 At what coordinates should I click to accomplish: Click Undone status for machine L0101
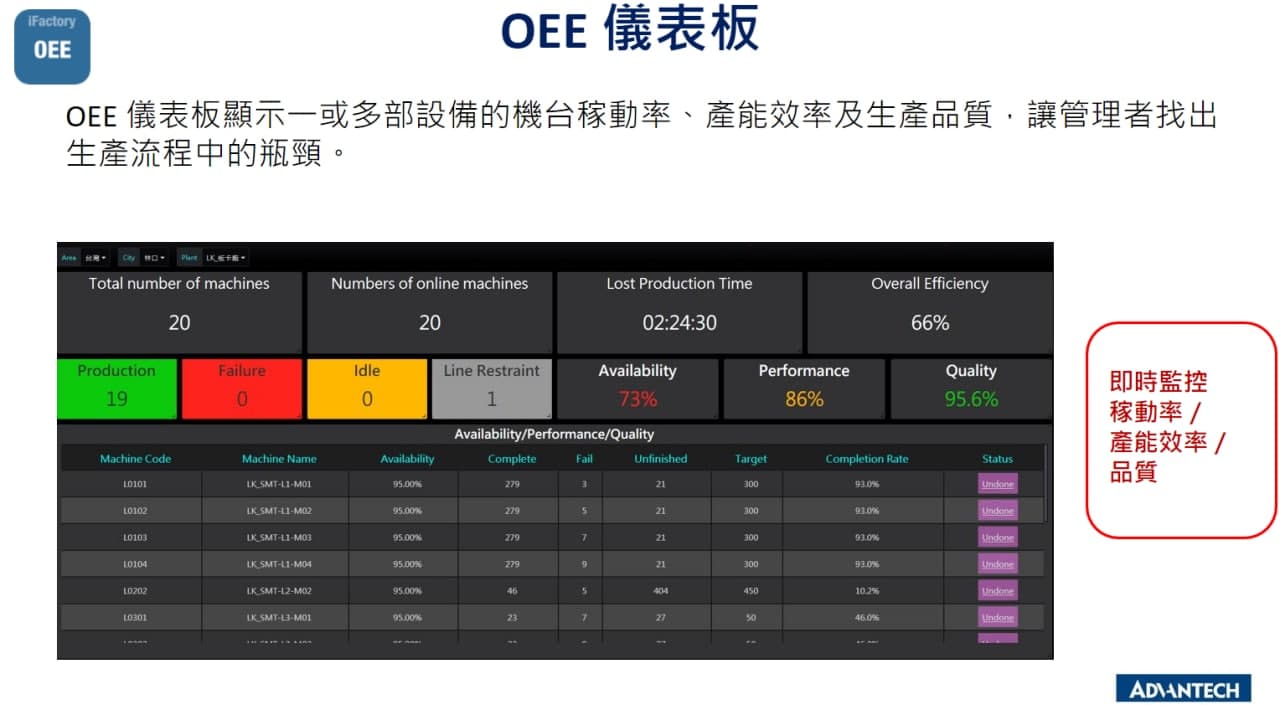tap(997, 484)
